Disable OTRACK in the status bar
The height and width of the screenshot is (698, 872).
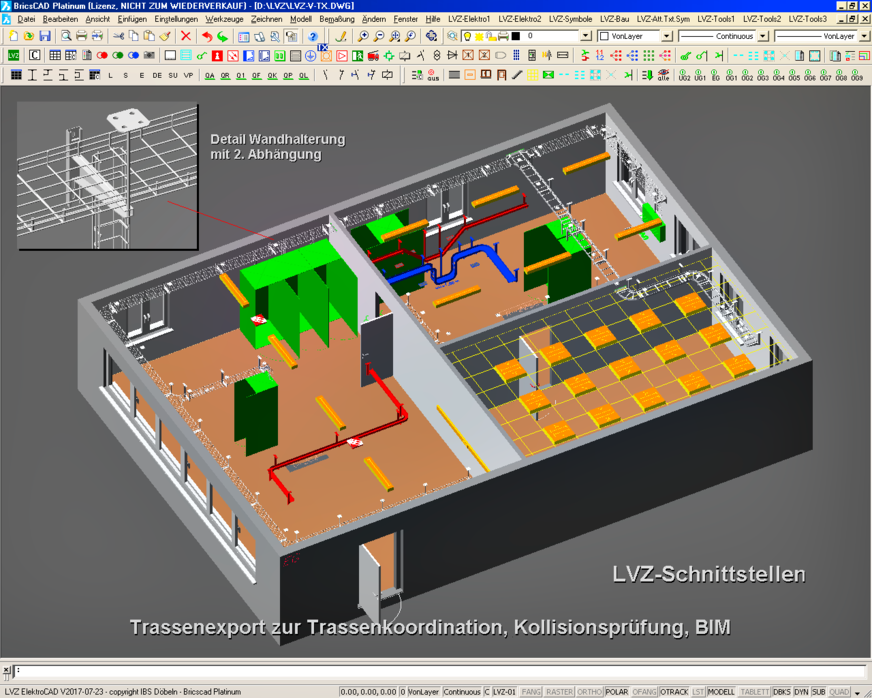tap(674, 691)
